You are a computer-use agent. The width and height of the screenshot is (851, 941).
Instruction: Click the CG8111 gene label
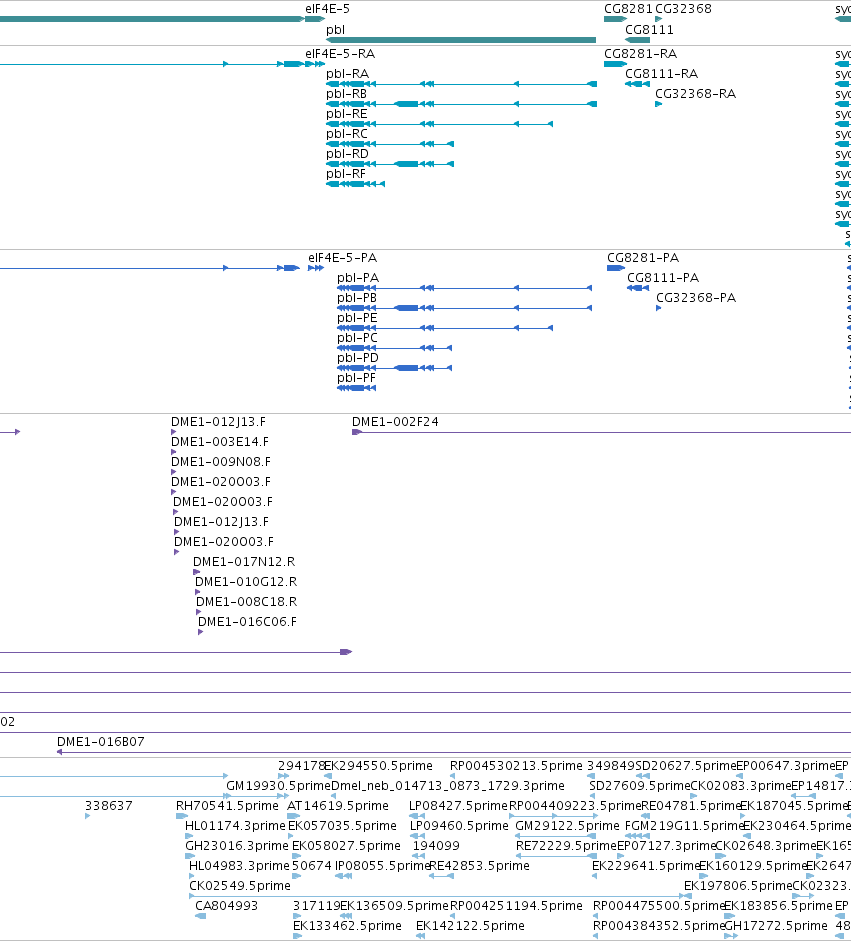[x=649, y=29]
